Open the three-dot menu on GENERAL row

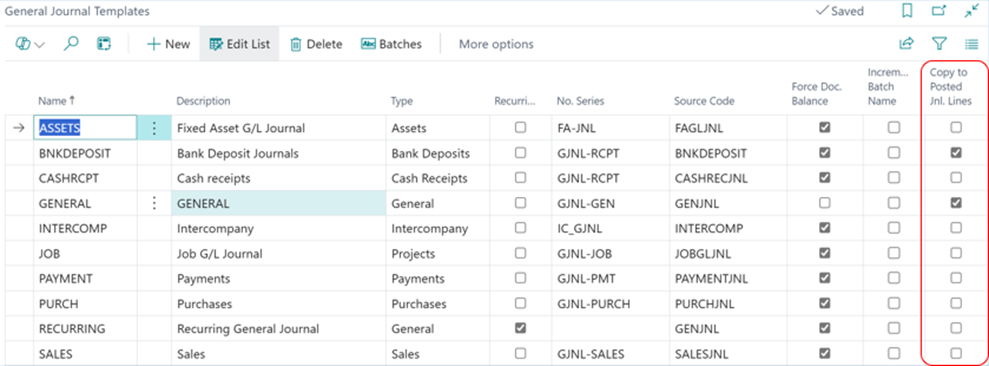pyautogui.click(x=155, y=203)
